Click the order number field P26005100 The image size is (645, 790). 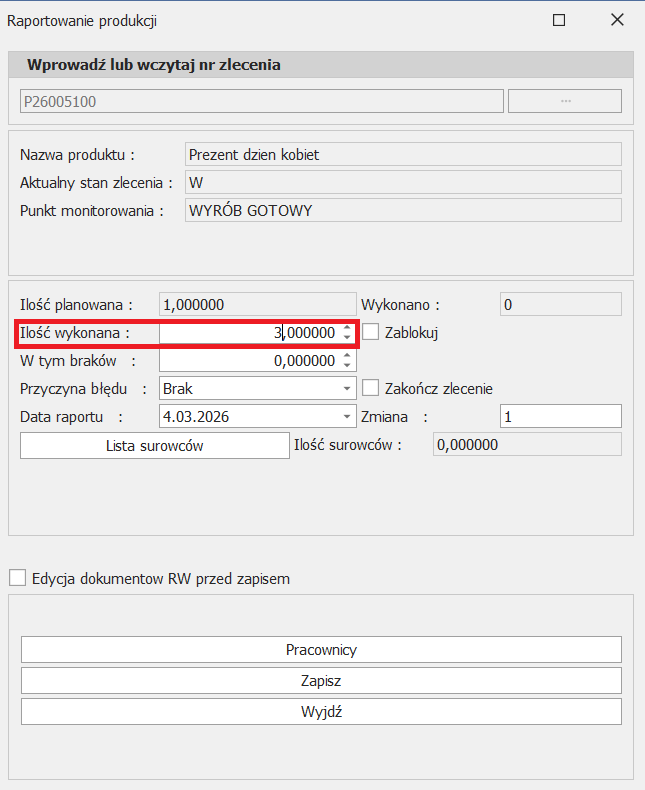[261, 101]
